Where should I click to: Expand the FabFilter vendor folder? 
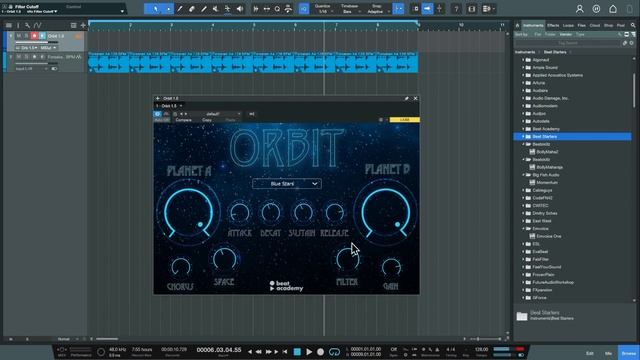pyautogui.click(x=523, y=259)
